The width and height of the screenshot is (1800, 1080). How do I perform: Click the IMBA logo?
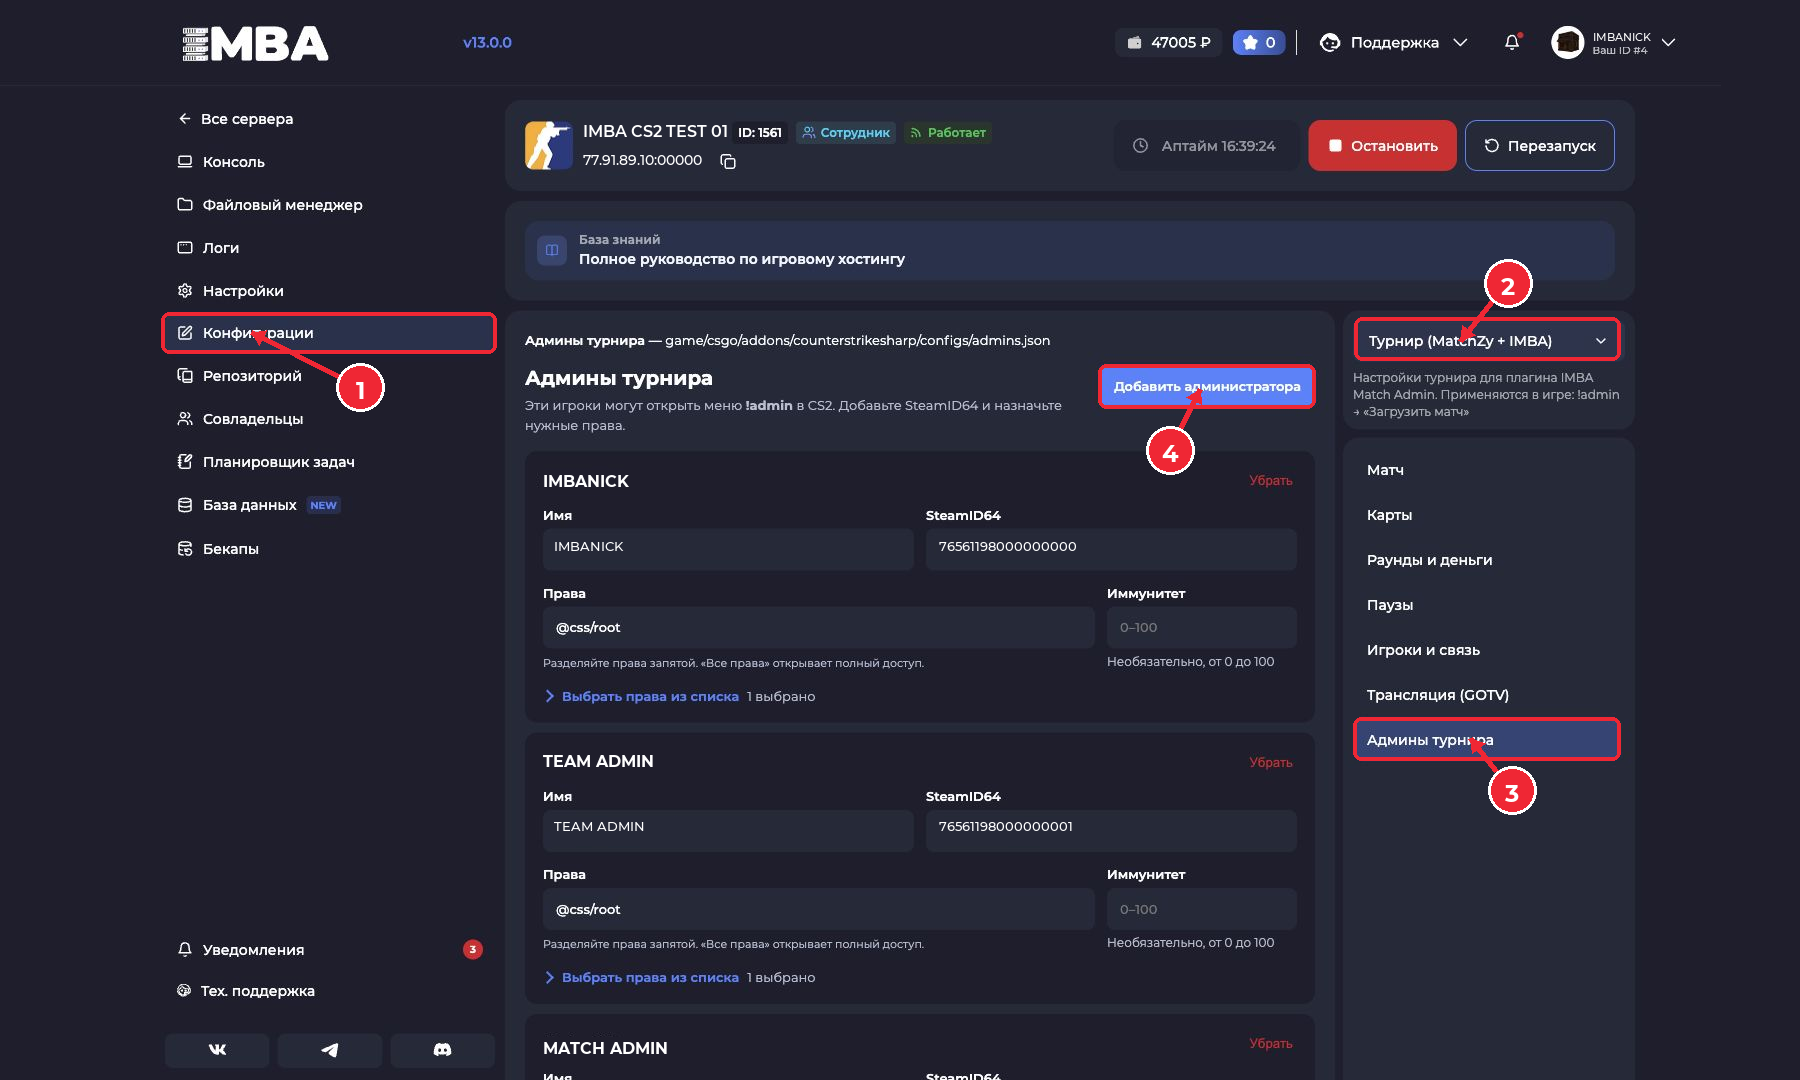coord(255,43)
